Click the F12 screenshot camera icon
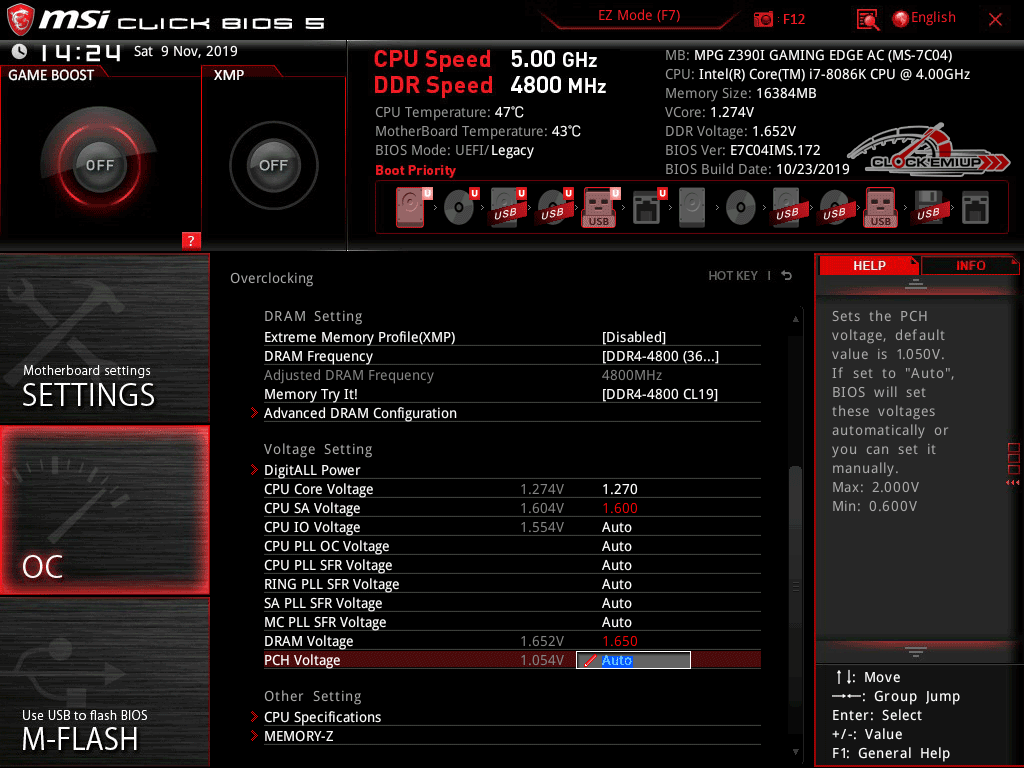Image resolution: width=1024 pixels, height=768 pixels. pos(764,19)
